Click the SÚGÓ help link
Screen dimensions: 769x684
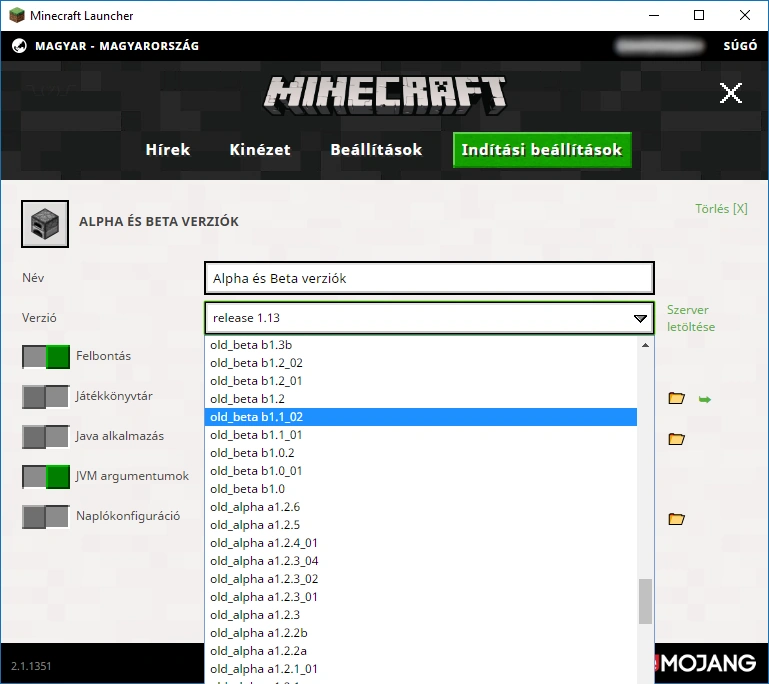[x=740, y=46]
